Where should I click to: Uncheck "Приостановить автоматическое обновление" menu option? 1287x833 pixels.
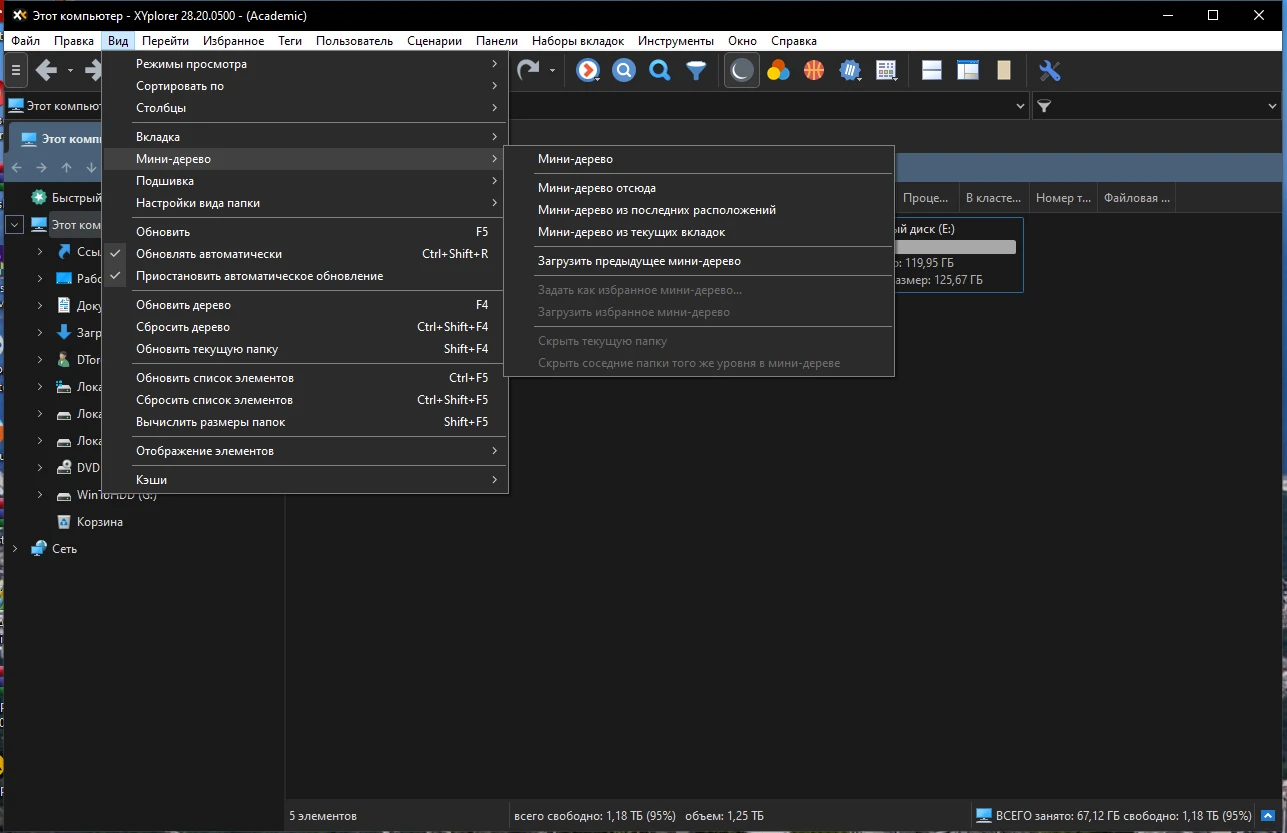click(x=259, y=276)
